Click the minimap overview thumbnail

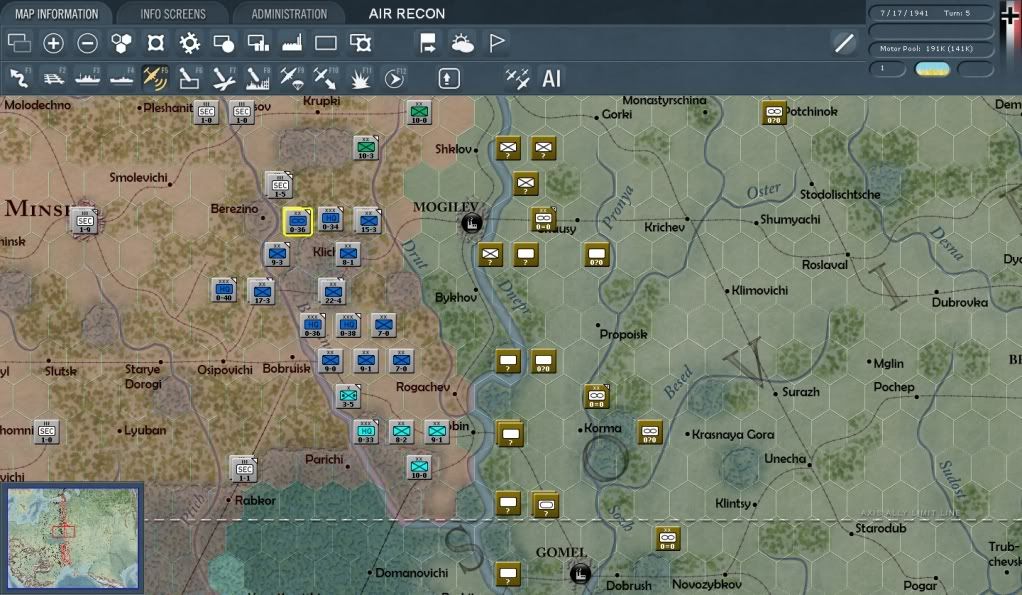click(x=72, y=538)
